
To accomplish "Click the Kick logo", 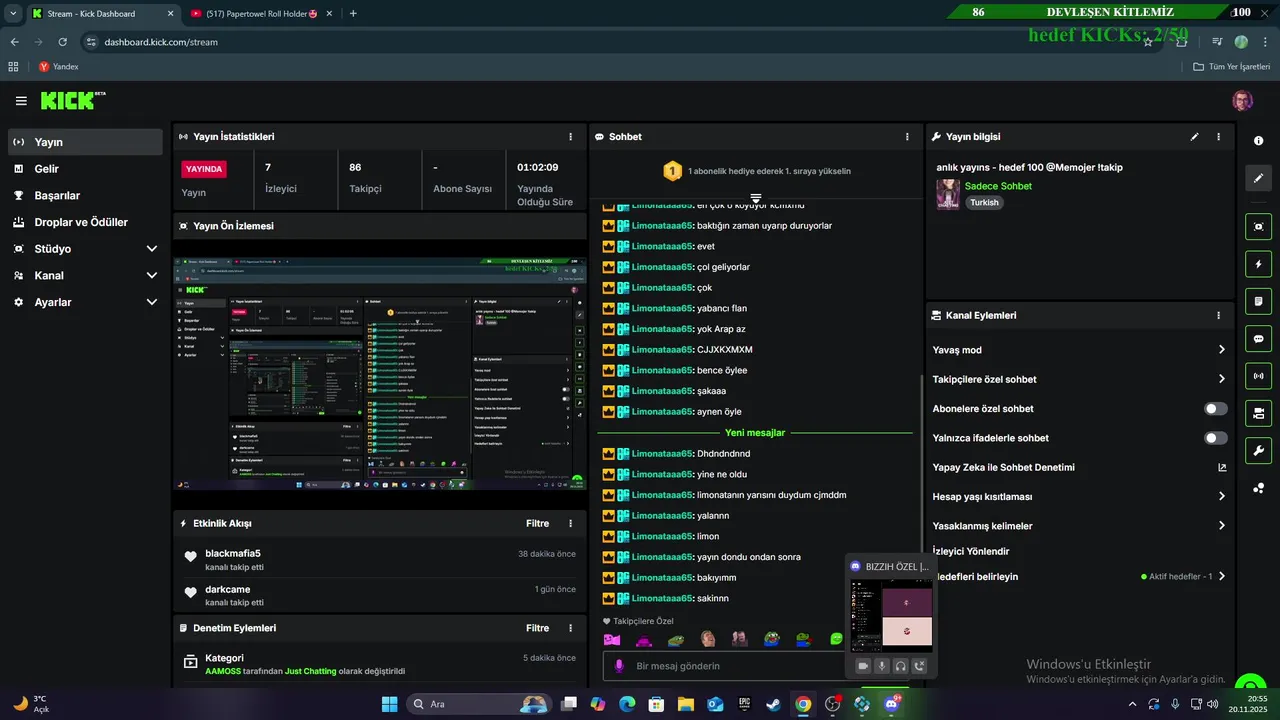I will [x=73, y=101].
